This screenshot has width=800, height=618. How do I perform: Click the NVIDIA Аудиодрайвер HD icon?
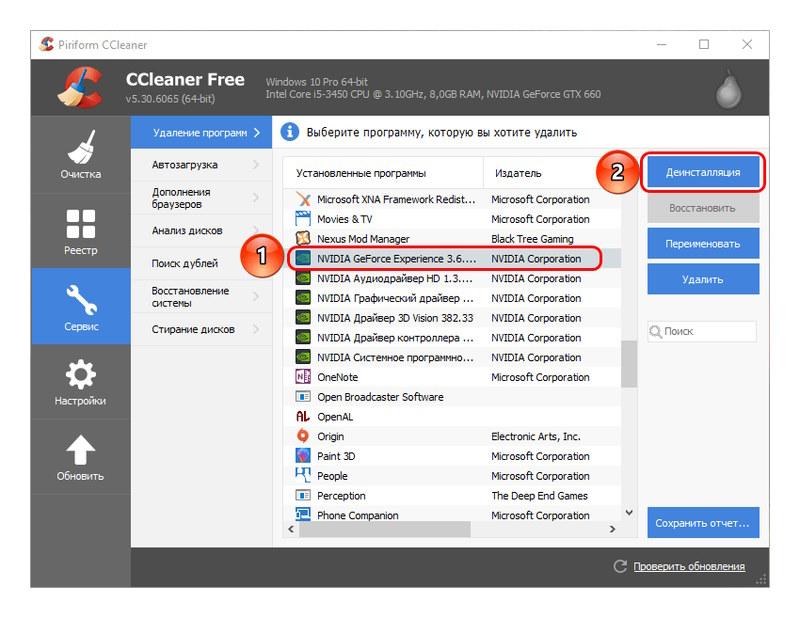pos(303,278)
